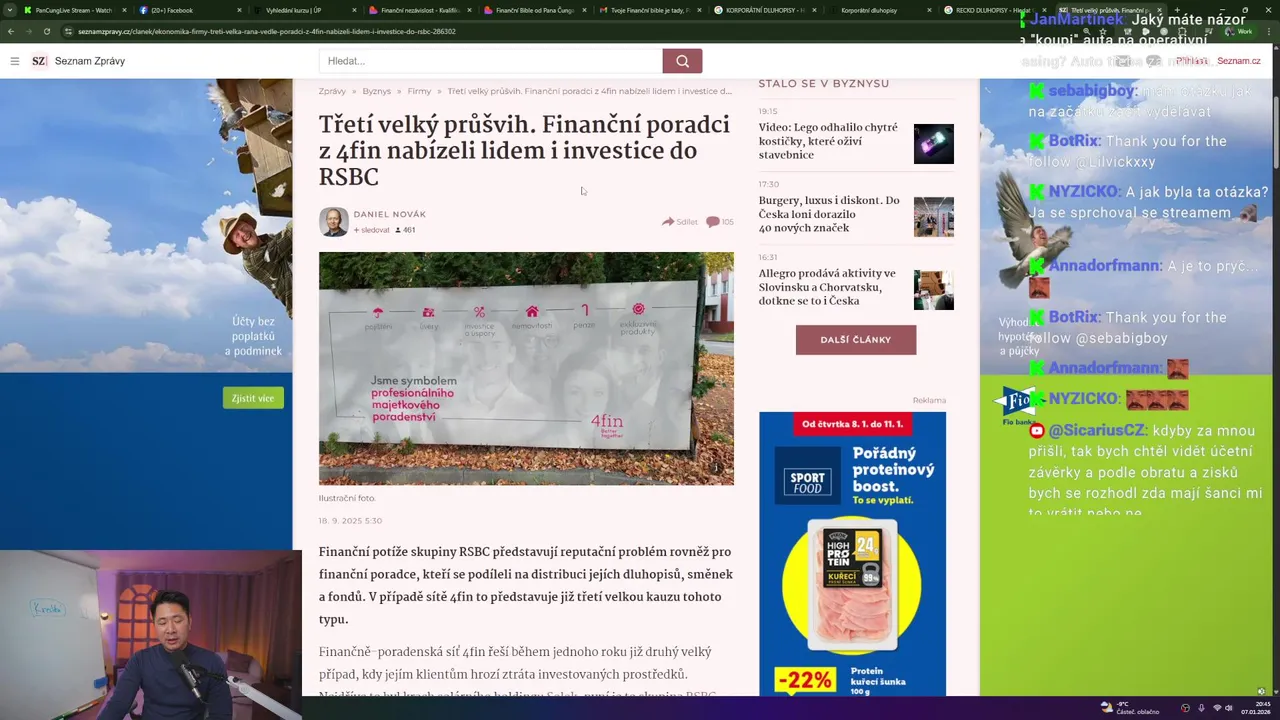Screen dimensions: 1280x720
Task: Click the magnifier search button
Action: click(682, 61)
